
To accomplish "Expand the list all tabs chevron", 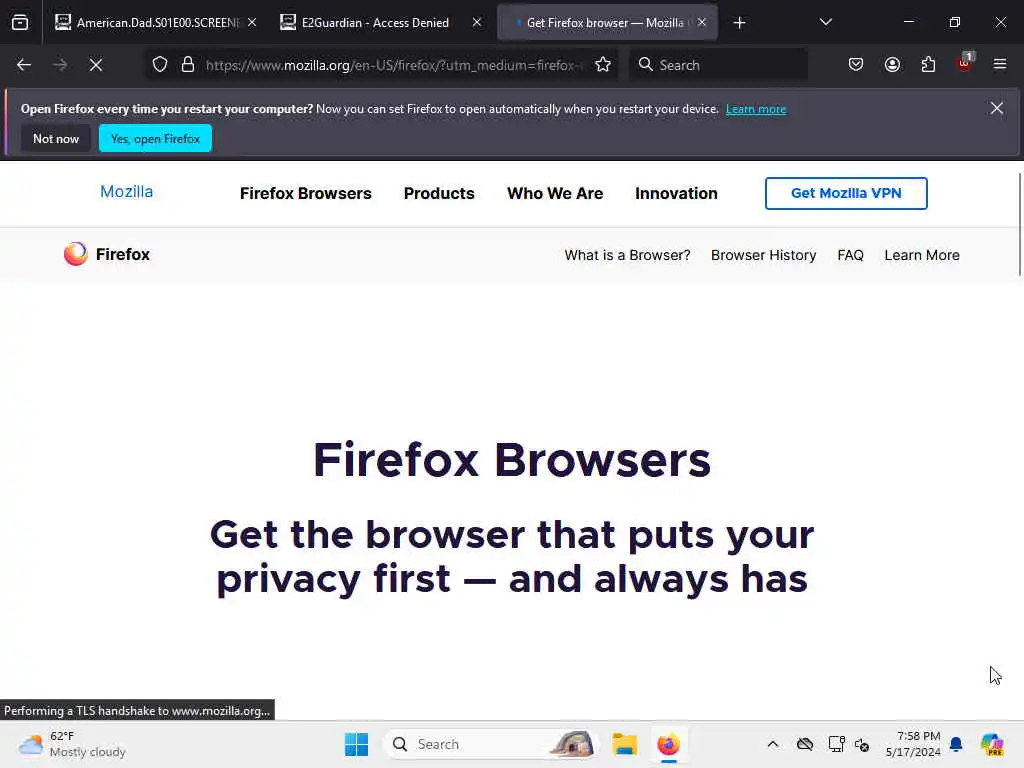I will coord(825,23).
